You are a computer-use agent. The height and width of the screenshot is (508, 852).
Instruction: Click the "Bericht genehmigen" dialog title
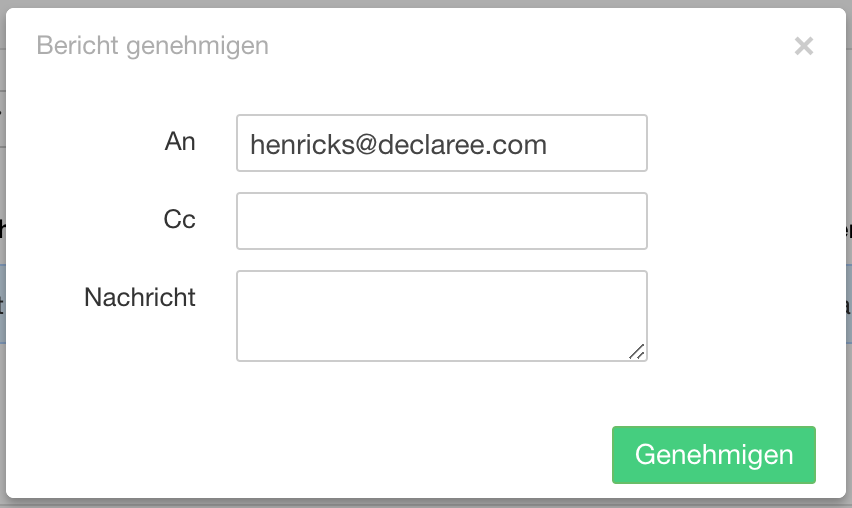152,46
